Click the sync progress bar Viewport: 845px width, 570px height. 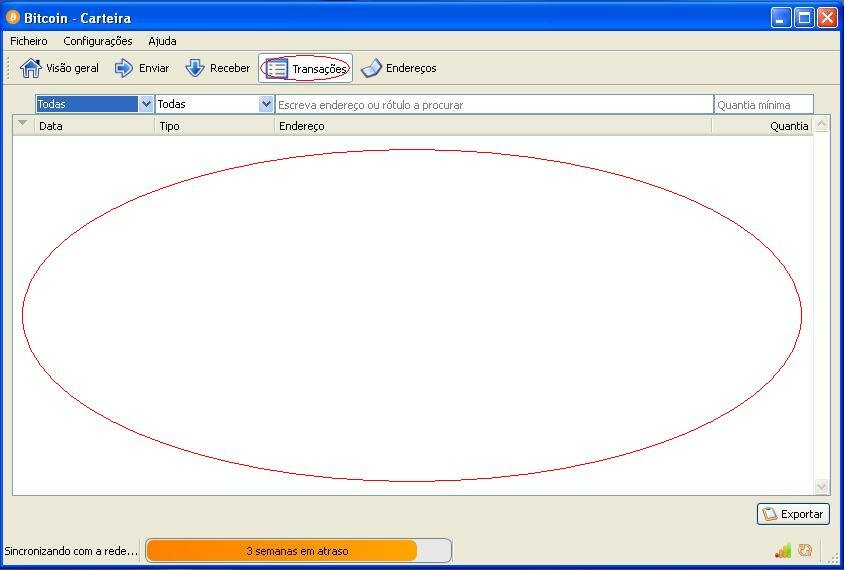(x=298, y=551)
